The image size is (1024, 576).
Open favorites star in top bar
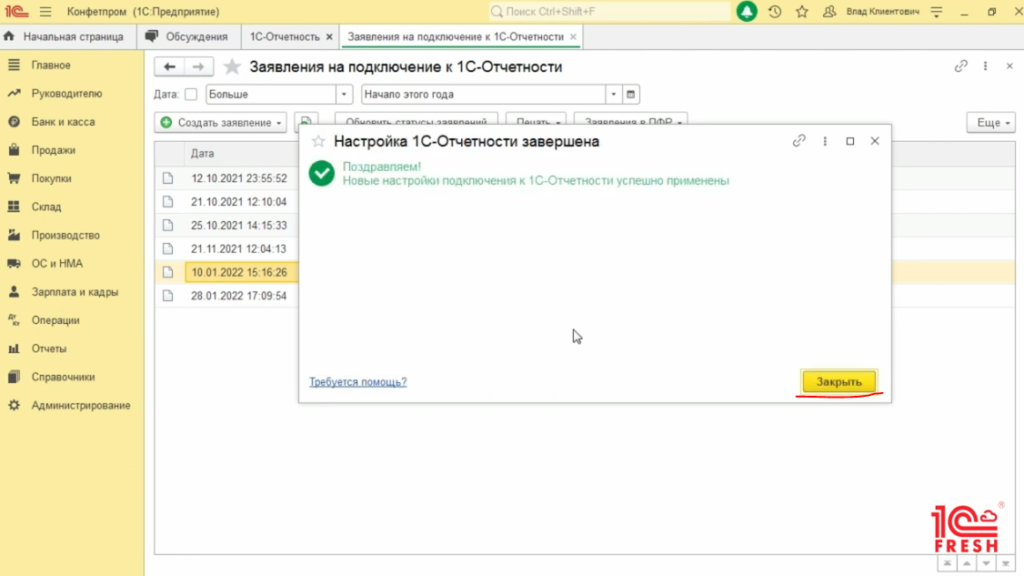click(802, 12)
